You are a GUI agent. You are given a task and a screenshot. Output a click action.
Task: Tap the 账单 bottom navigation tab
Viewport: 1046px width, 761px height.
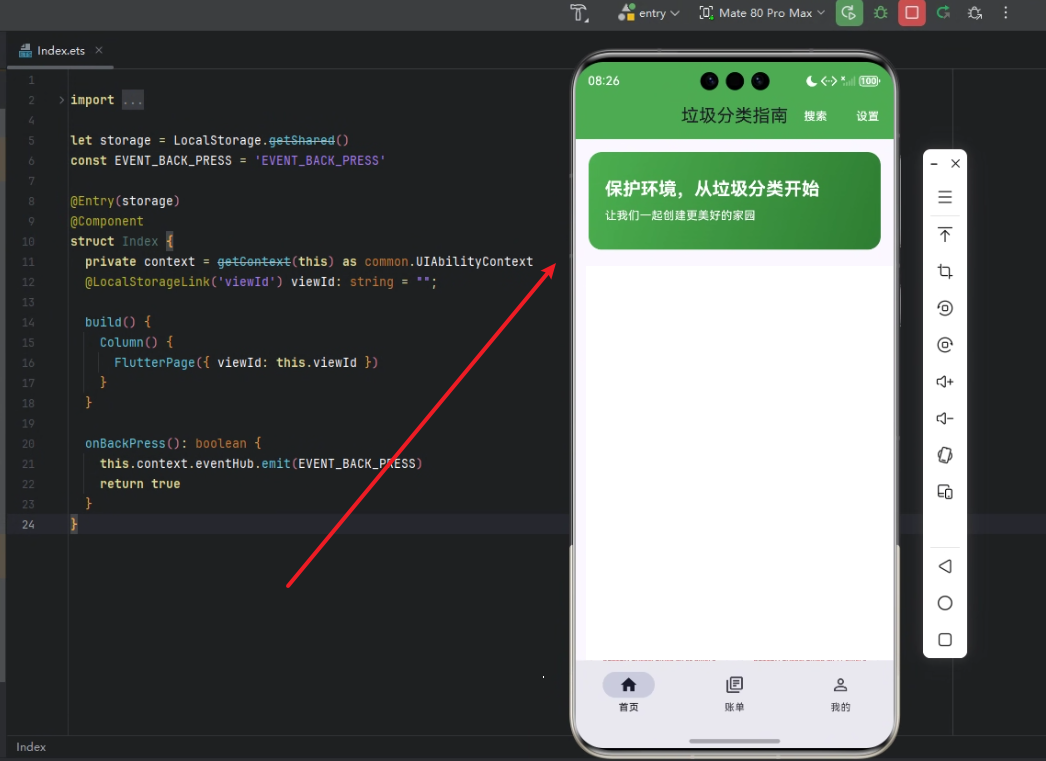pyautogui.click(x=734, y=693)
